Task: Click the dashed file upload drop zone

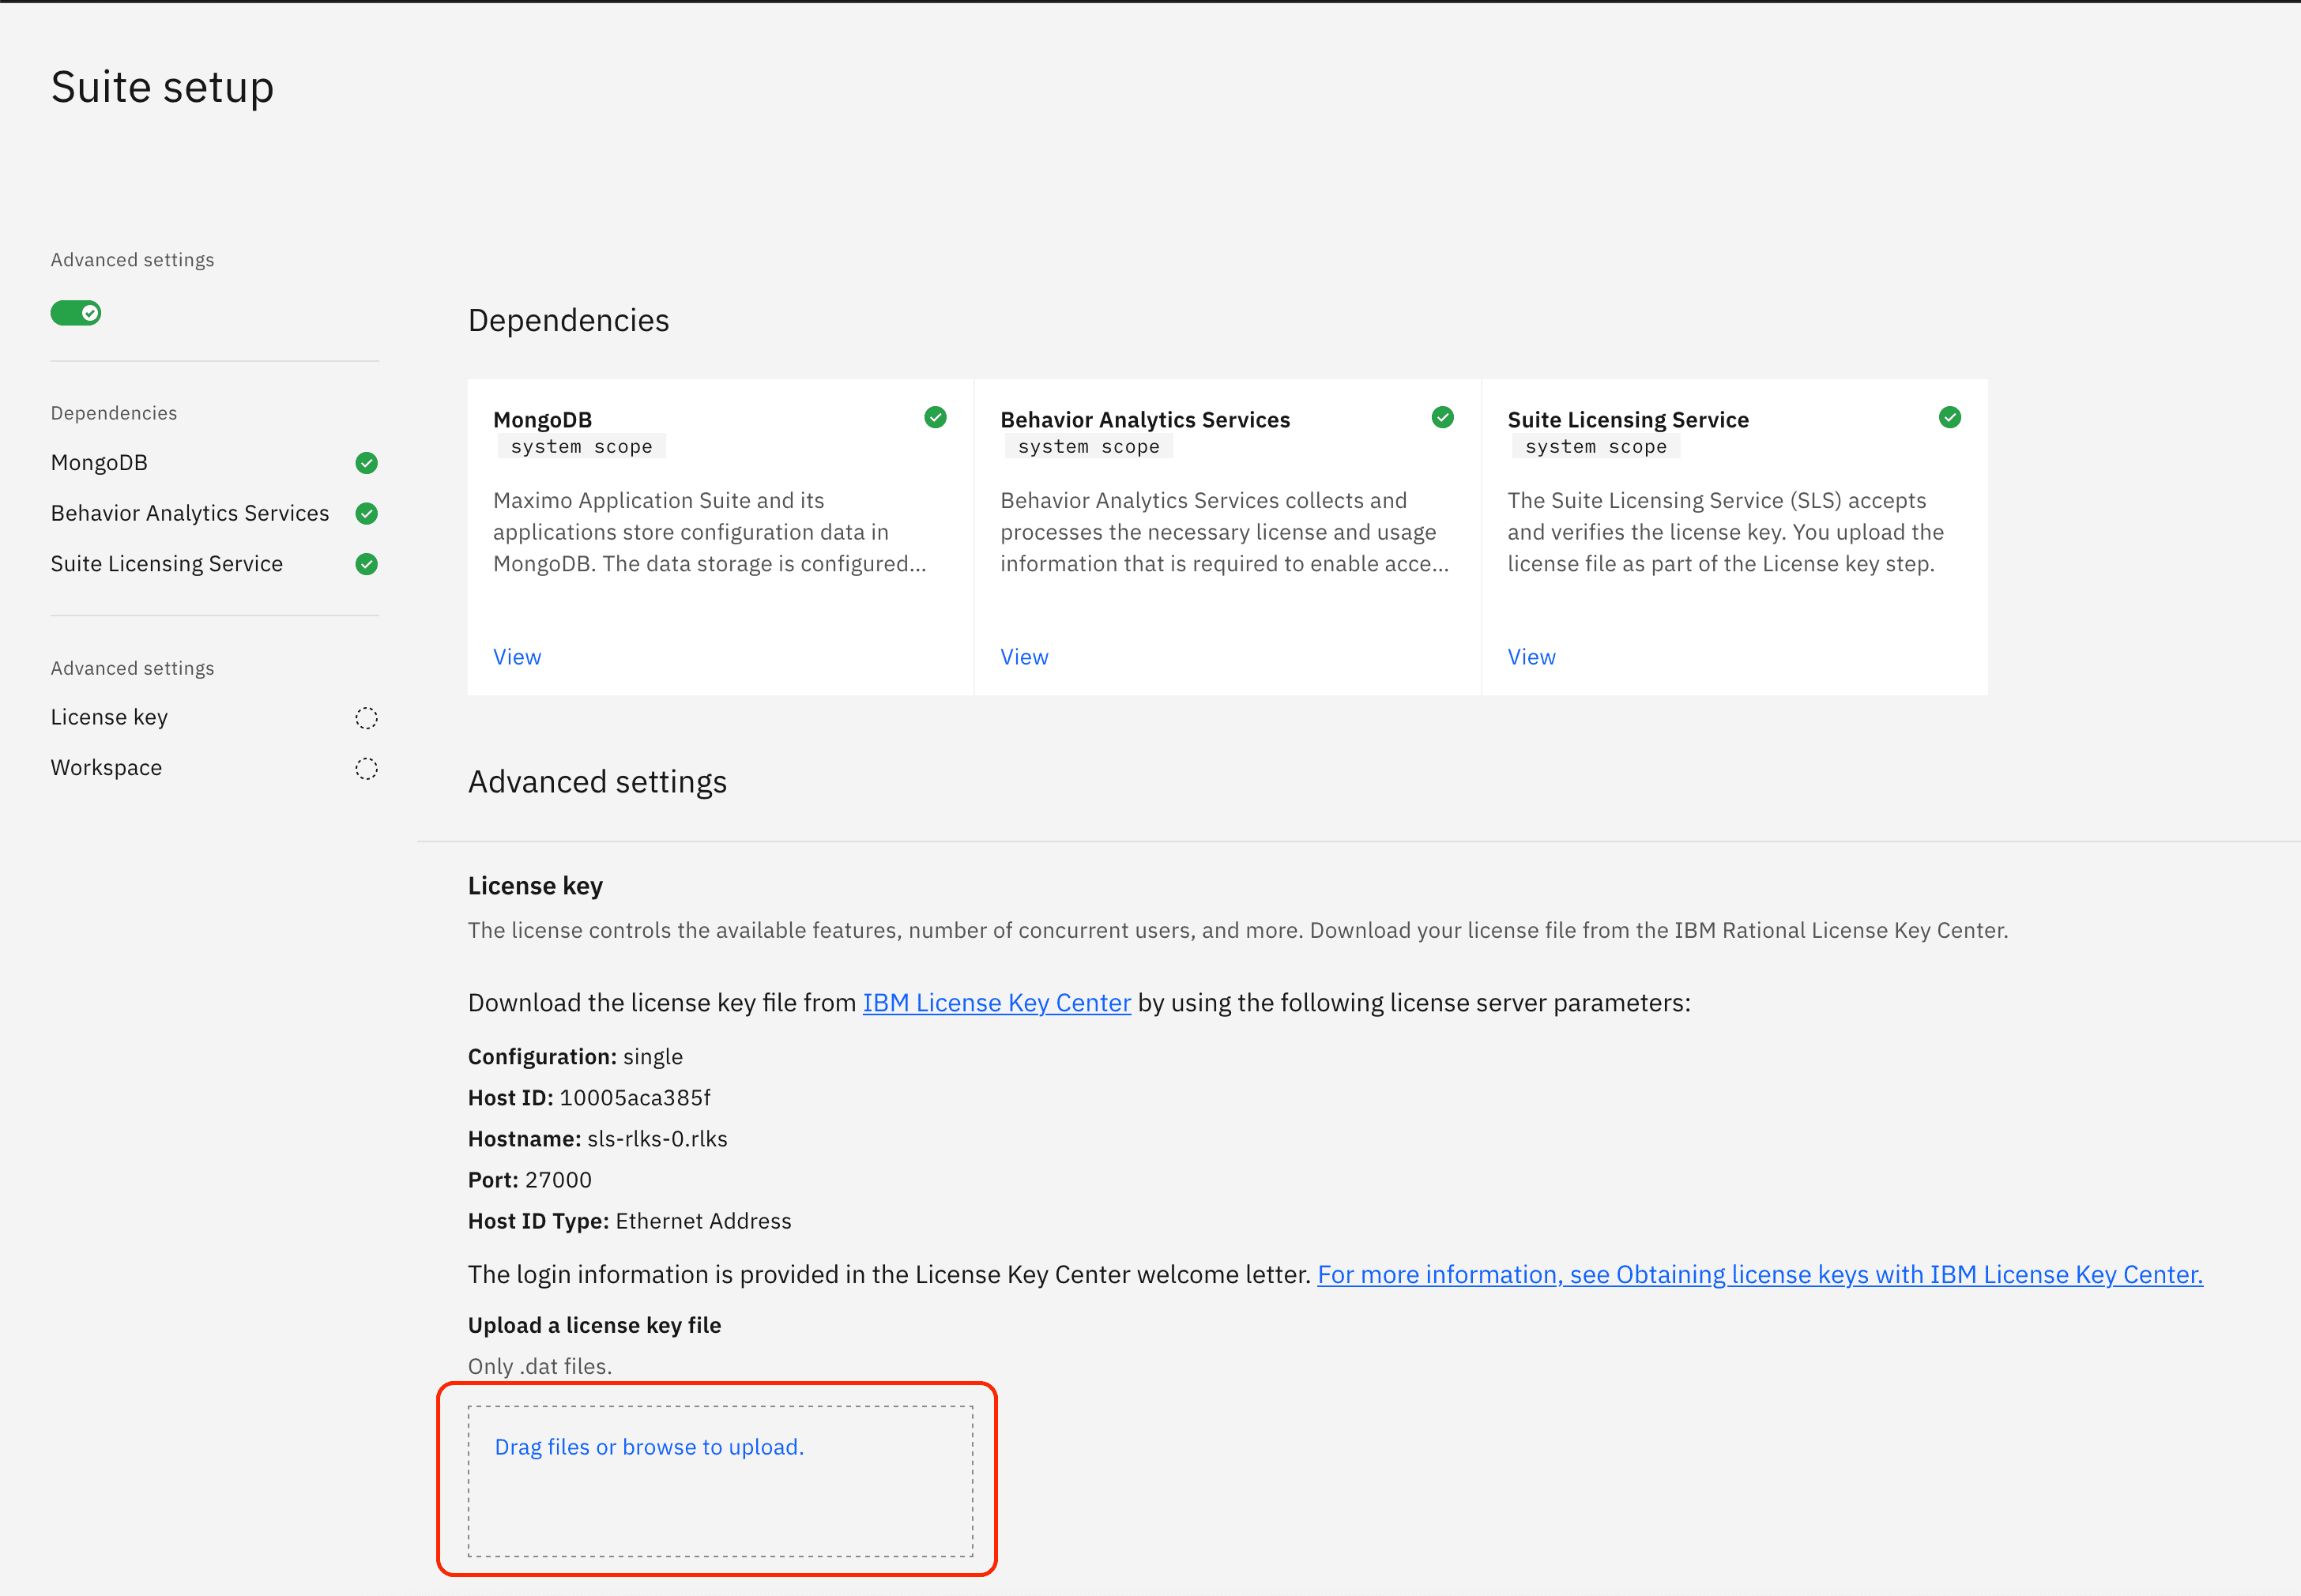Action: 720,1481
